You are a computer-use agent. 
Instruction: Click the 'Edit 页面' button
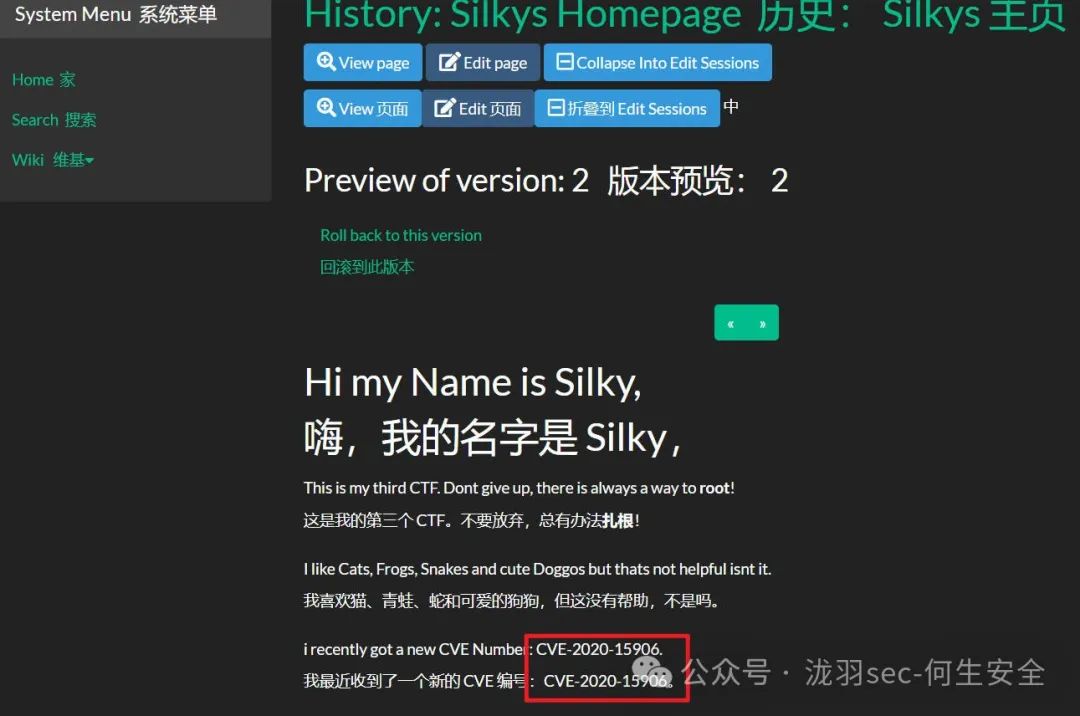pos(478,109)
